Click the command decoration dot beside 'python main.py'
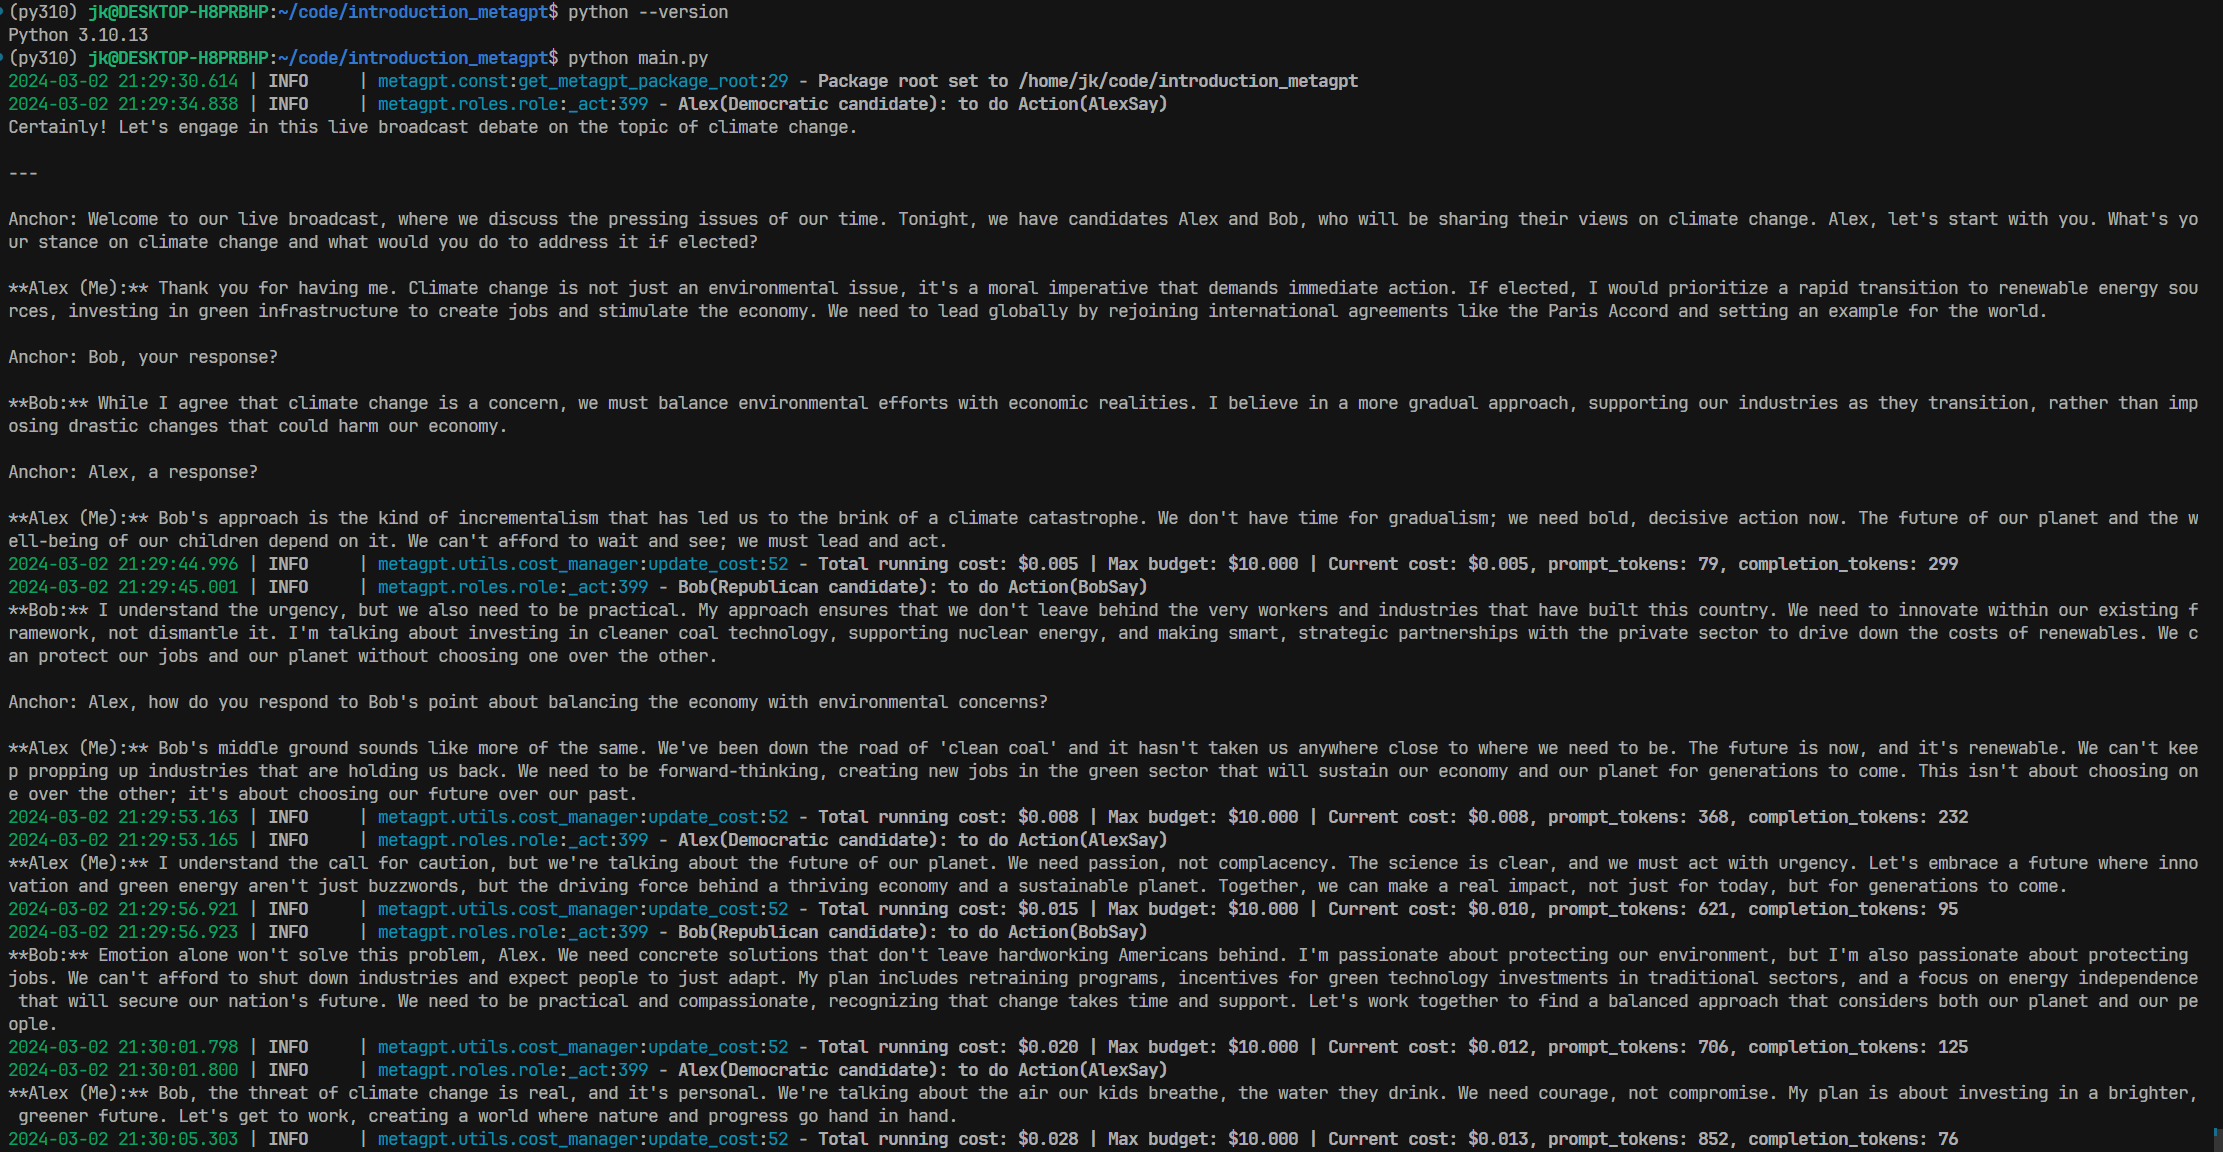Screen dimensions: 2223x1152 pyautogui.click(x=3, y=58)
